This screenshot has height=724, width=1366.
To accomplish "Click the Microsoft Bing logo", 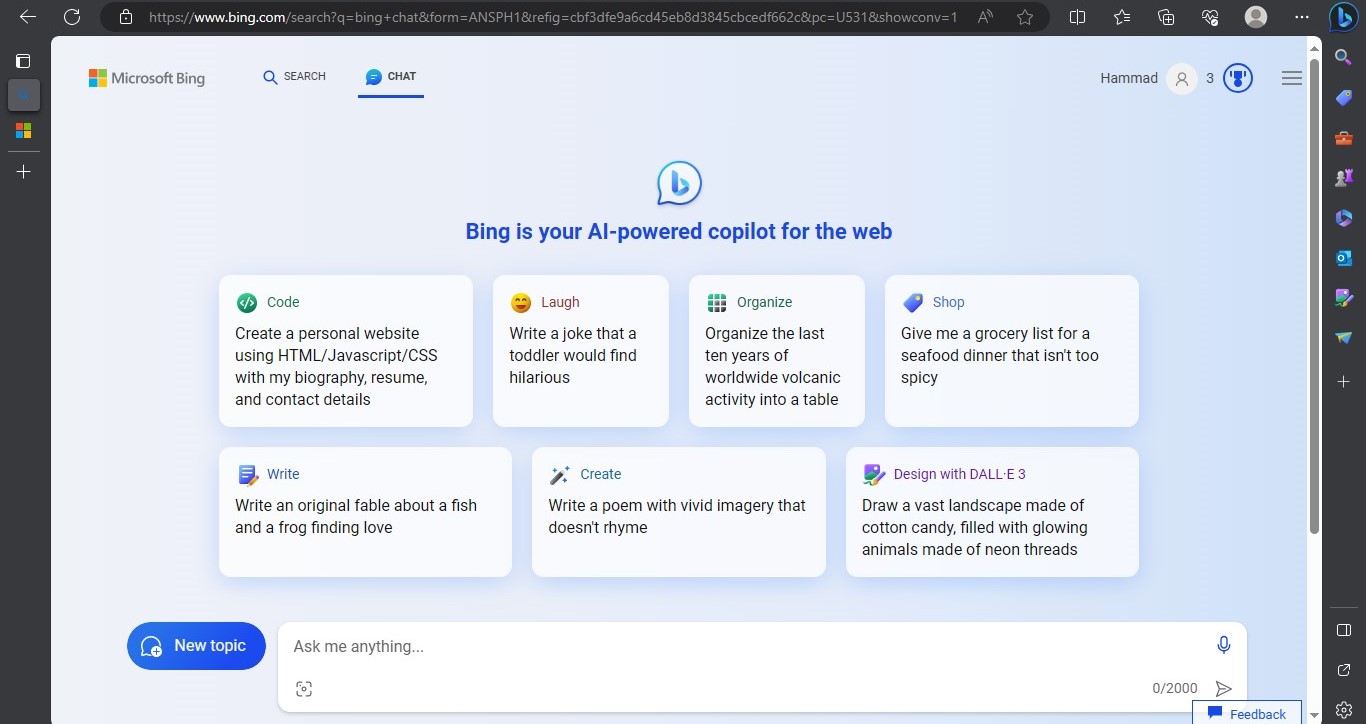I will tap(147, 78).
